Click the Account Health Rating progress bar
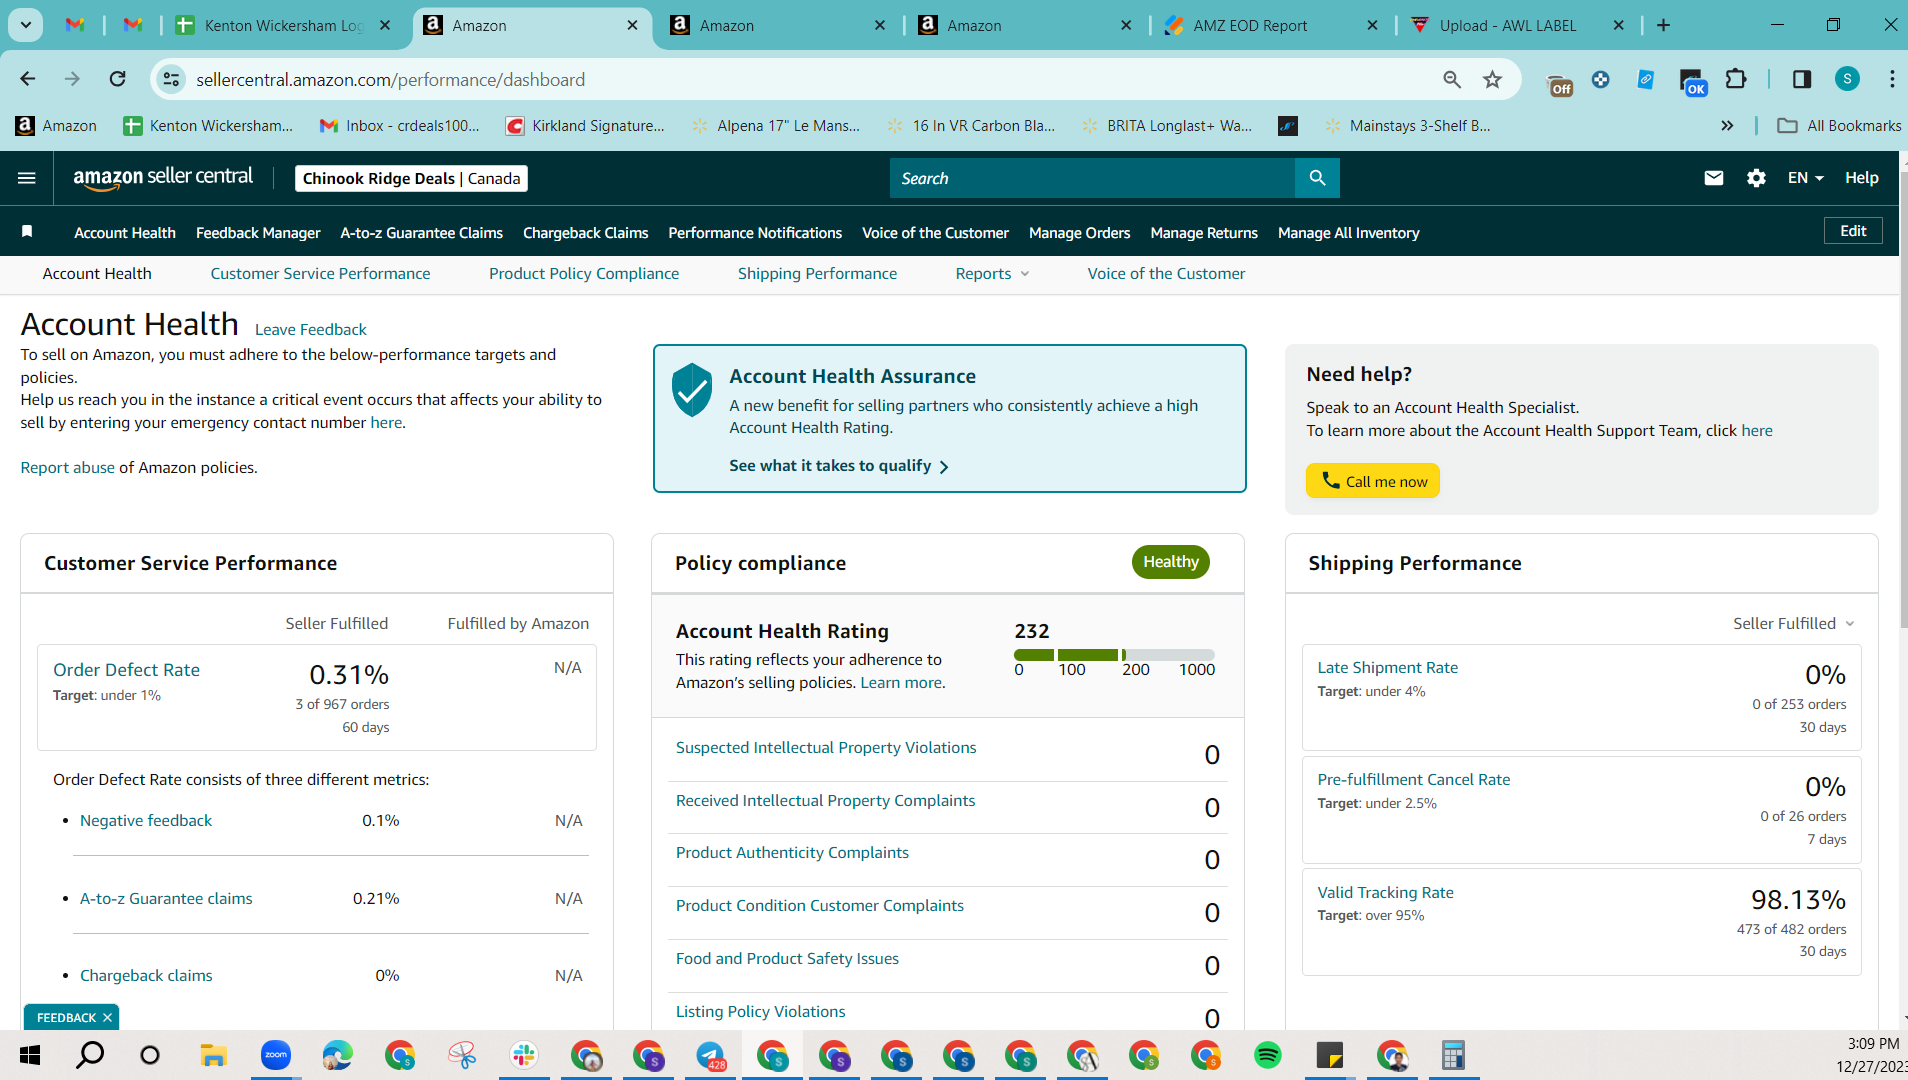This screenshot has height=1080, width=1908. point(1114,655)
